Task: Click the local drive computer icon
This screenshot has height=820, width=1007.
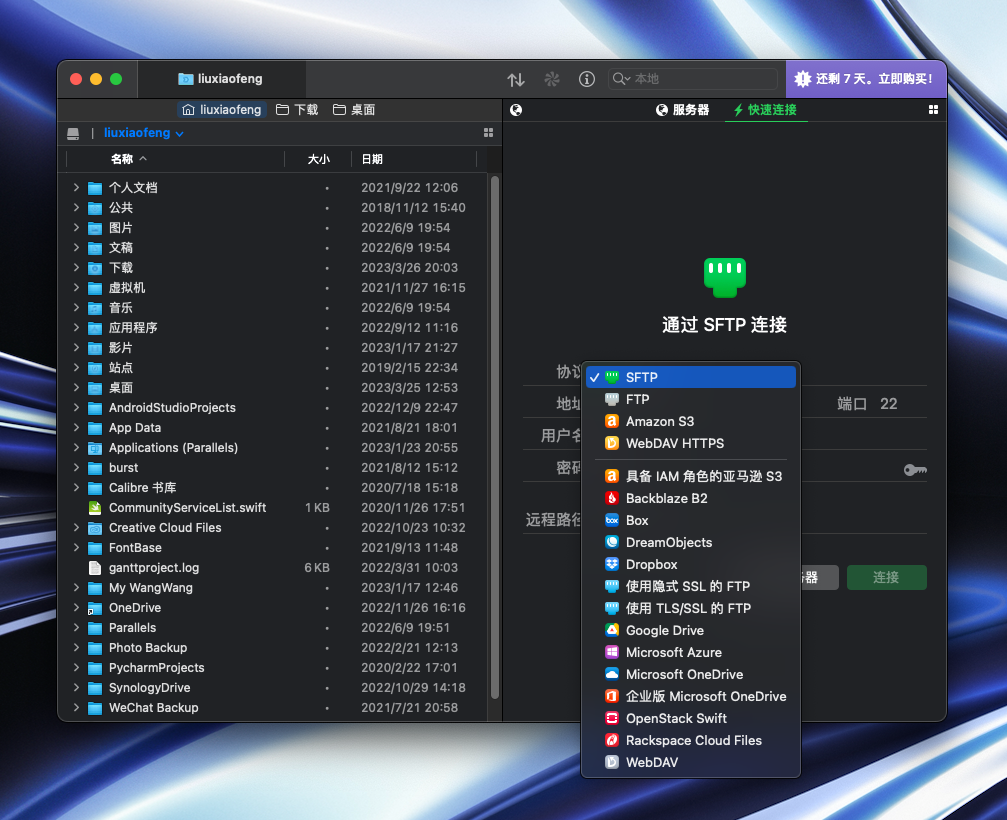Action: coord(73,133)
